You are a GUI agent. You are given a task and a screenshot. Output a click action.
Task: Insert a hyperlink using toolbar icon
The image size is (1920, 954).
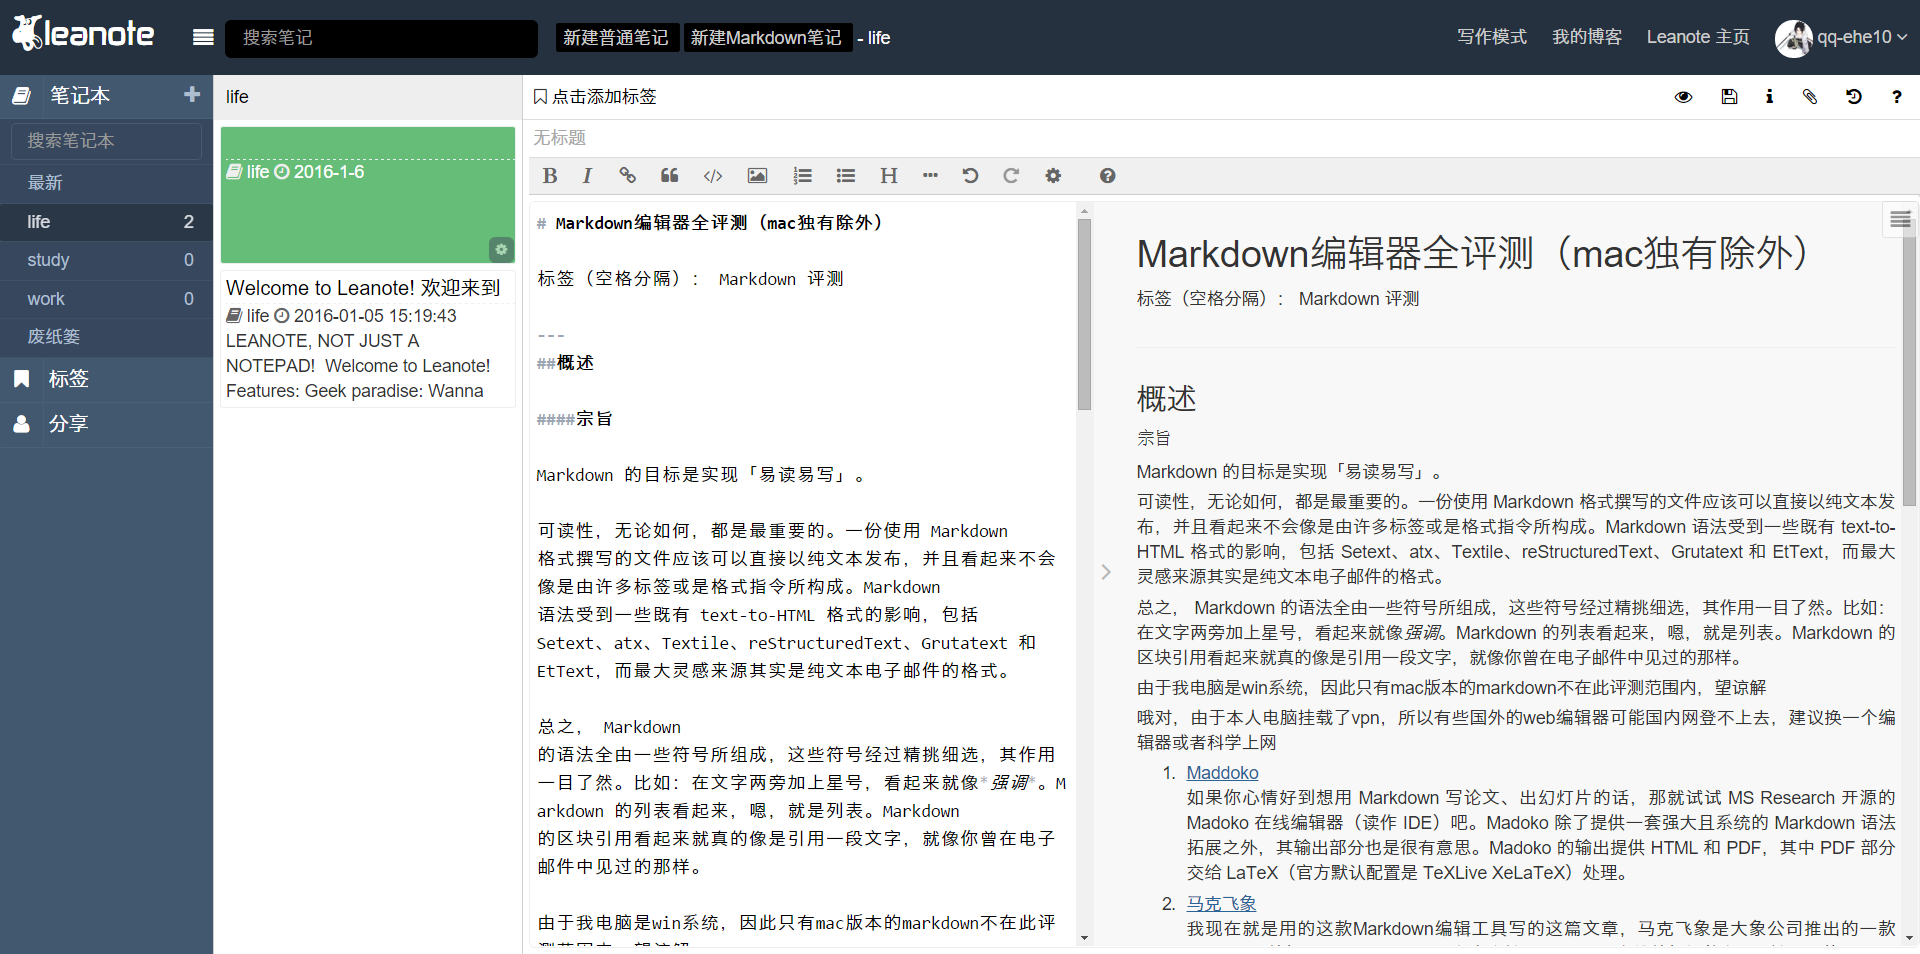click(627, 176)
